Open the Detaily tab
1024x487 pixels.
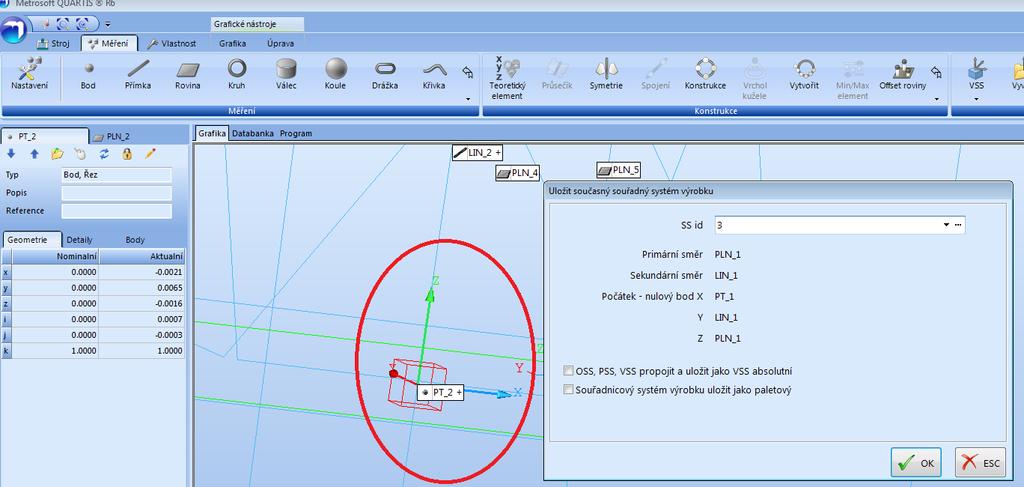pyautogui.click(x=80, y=240)
